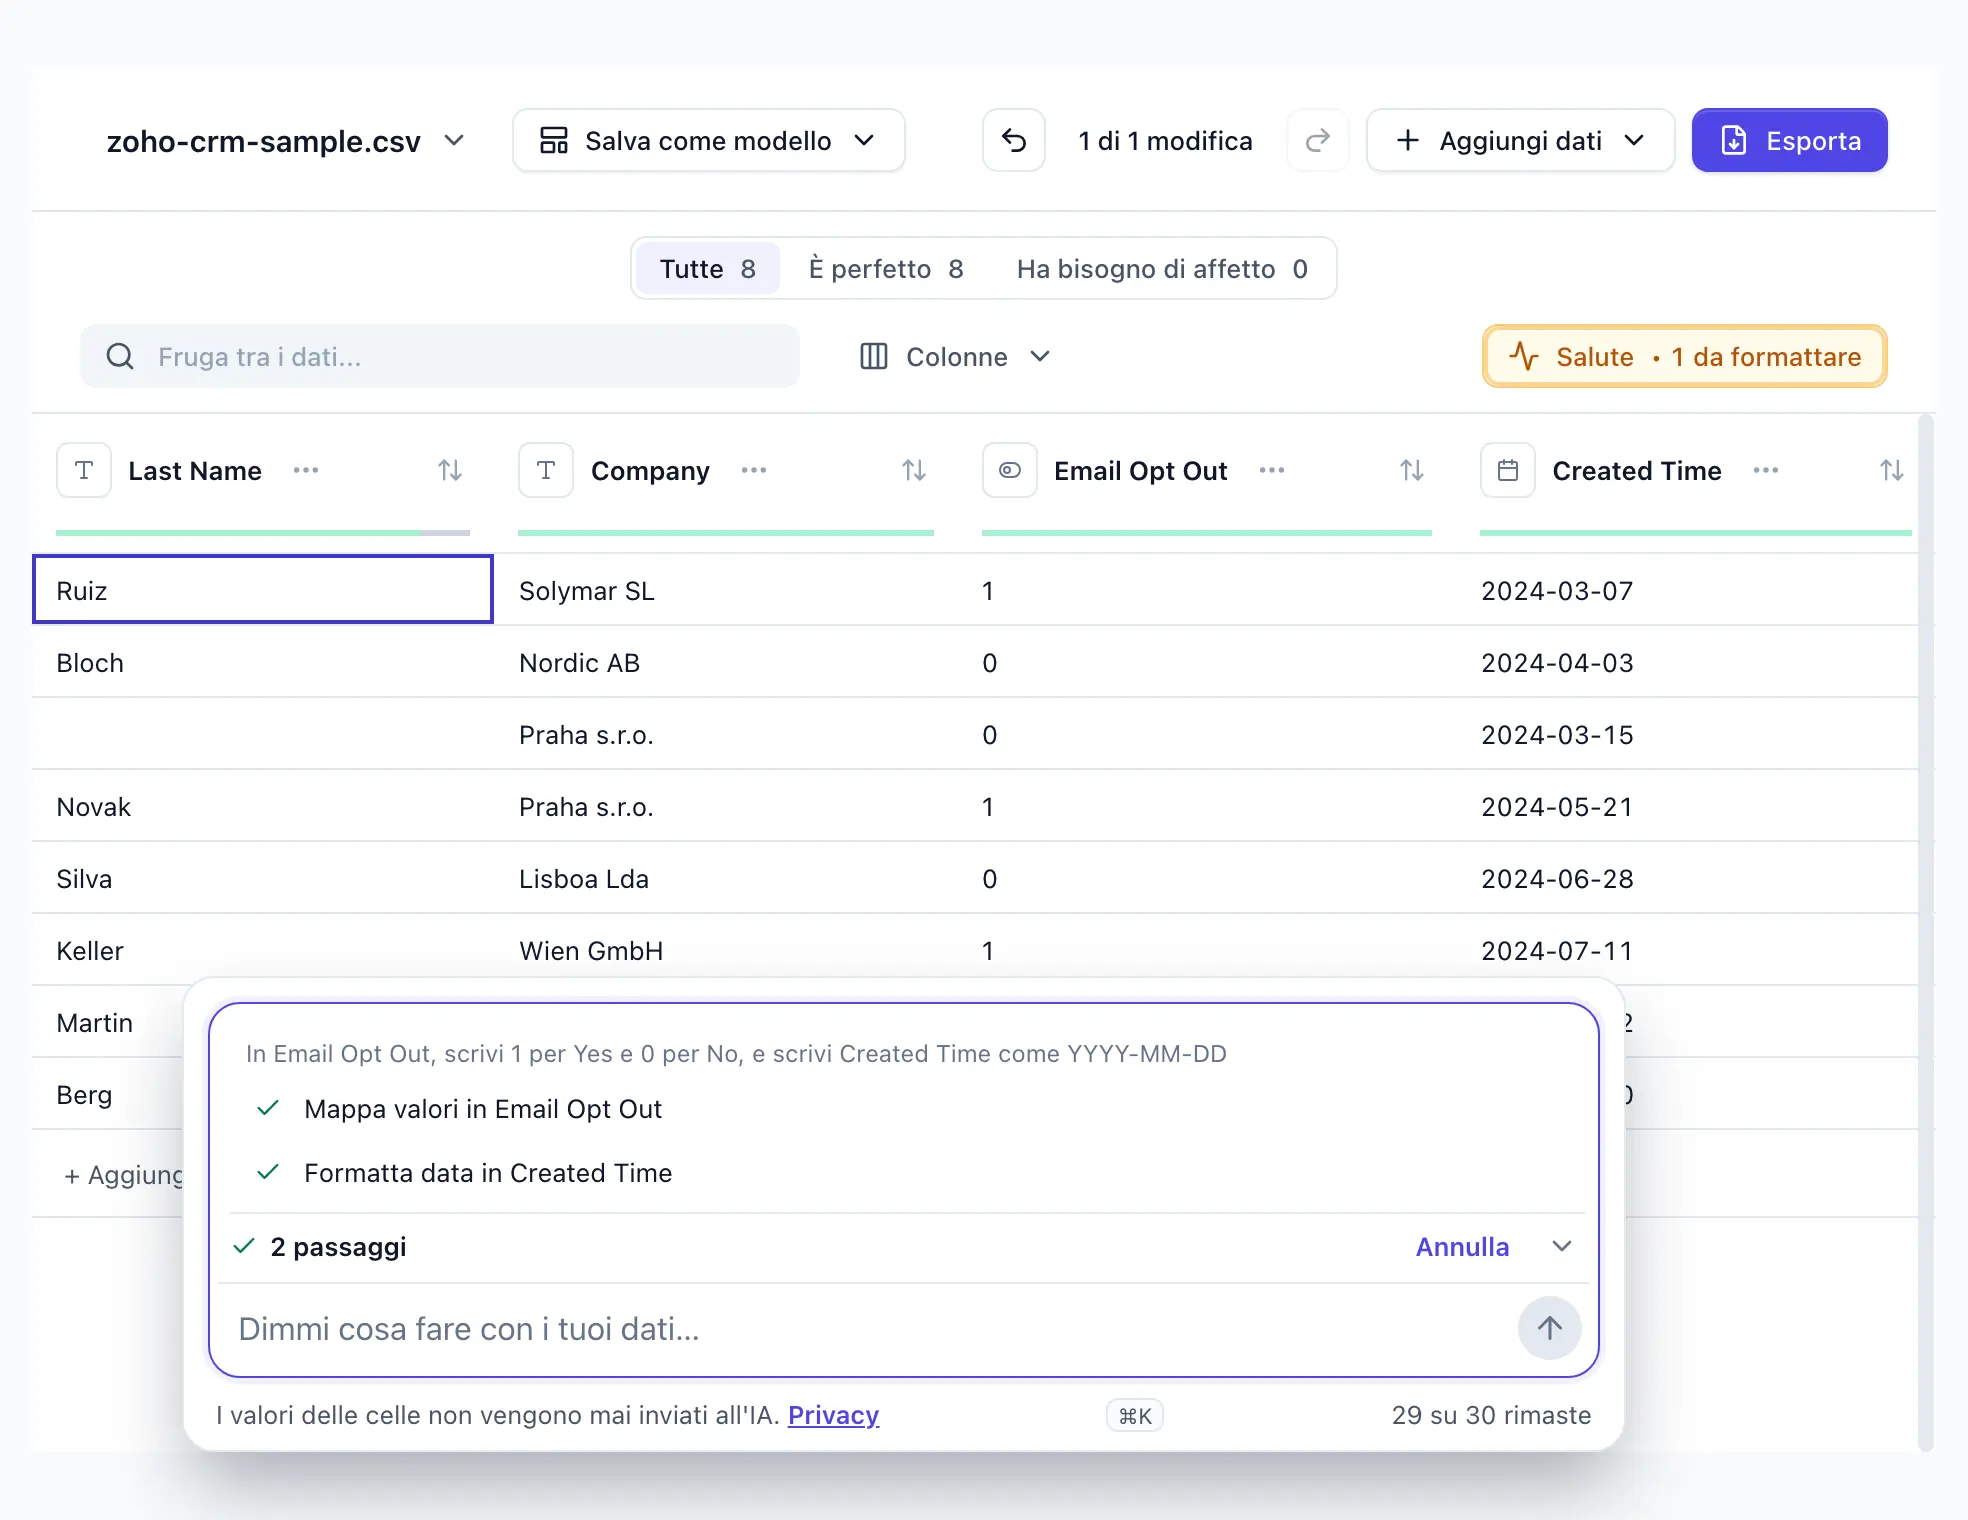
Task: Select the Tutte 8 tab
Action: (x=708, y=269)
